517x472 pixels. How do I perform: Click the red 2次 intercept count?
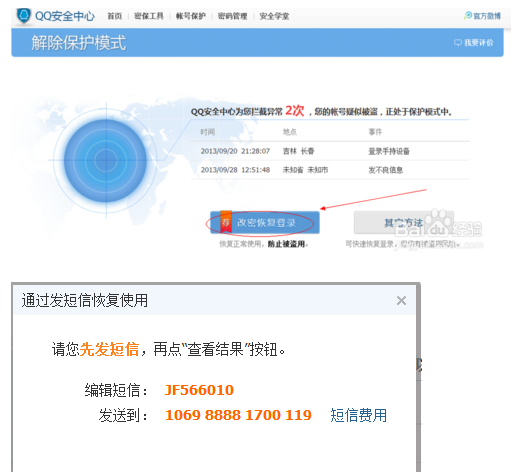(295, 110)
